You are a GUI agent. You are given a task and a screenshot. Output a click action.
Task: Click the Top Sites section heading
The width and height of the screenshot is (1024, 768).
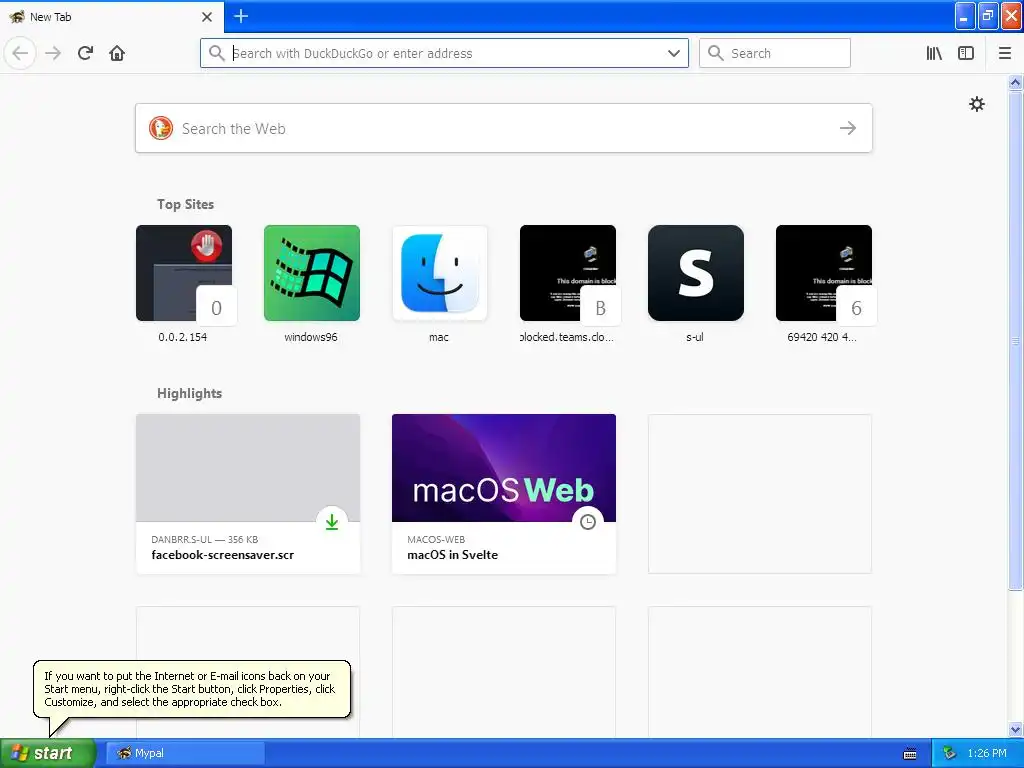pyautogui.click(x=185, y=204)
